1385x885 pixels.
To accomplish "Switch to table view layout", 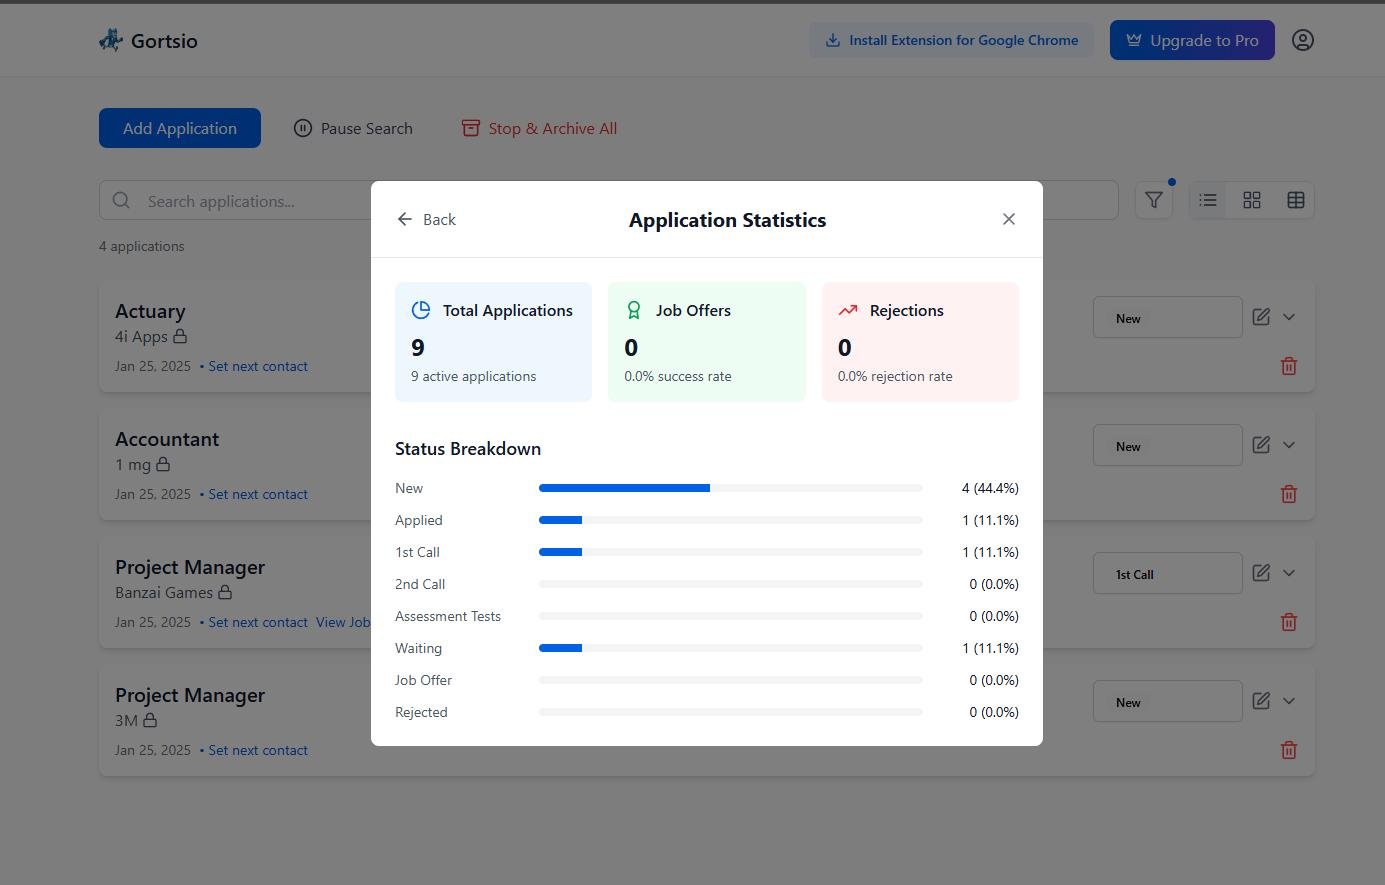I will 1295,200.
